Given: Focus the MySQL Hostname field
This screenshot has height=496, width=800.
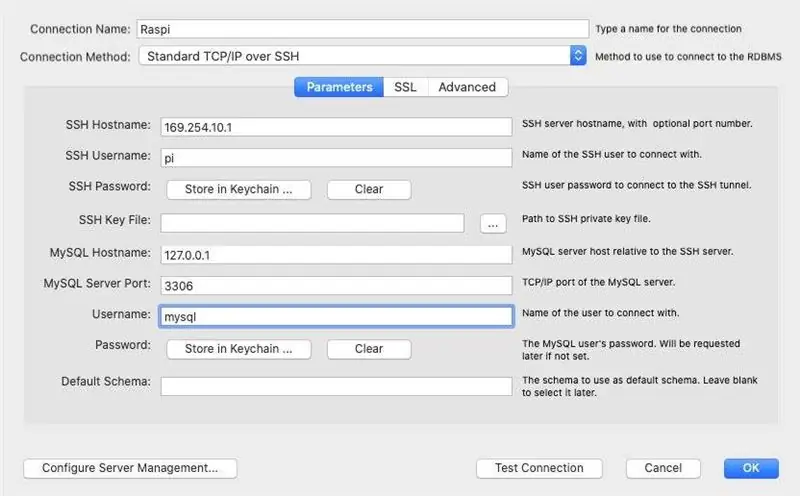Looking at the screenshot, I should coord(336,255).
